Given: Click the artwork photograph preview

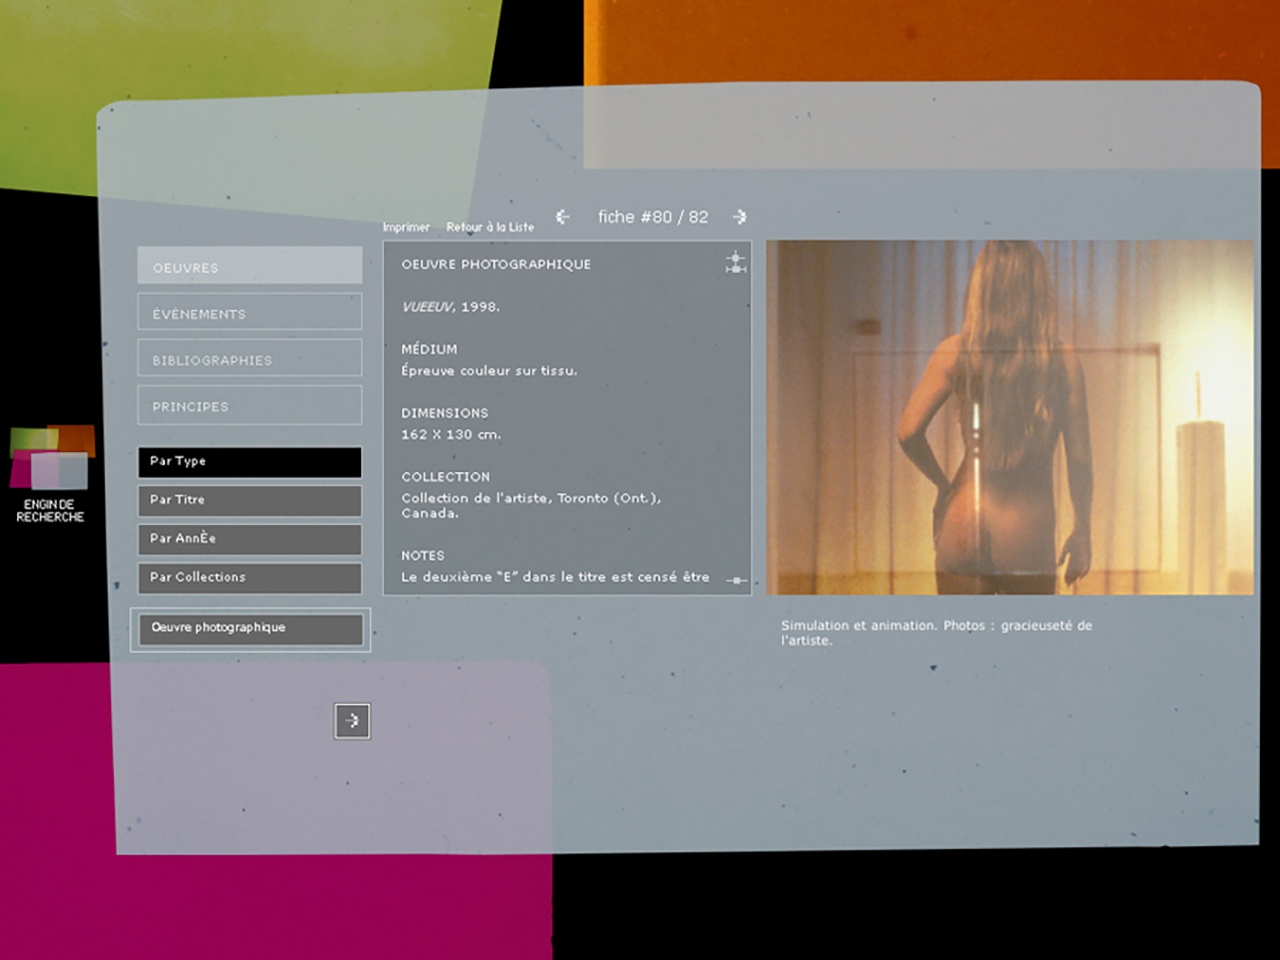Looking at the screenshot, I should 1010,417.
